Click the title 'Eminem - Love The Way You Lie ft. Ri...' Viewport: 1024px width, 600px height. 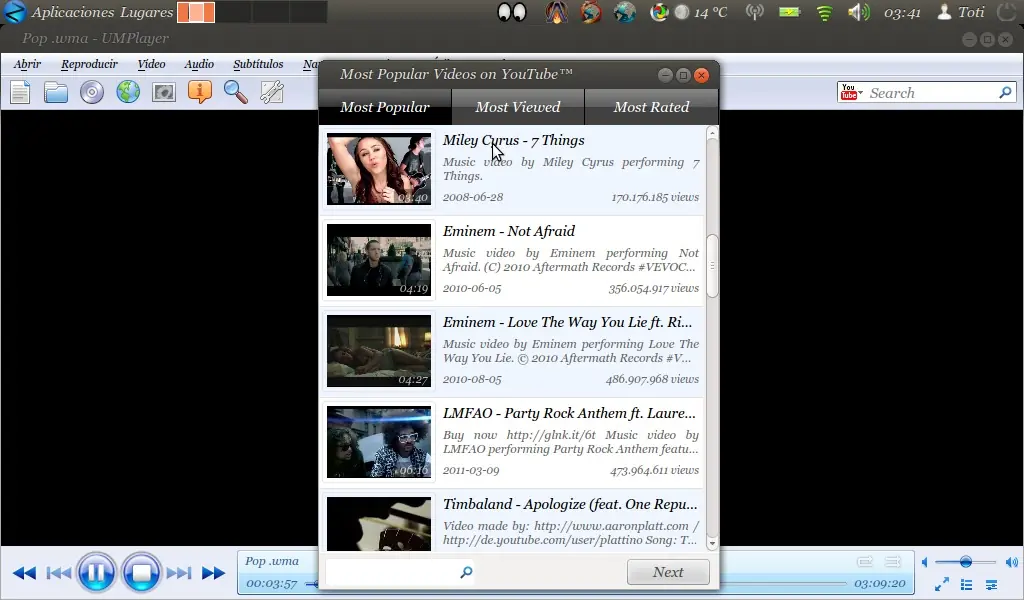click(567, 322)
